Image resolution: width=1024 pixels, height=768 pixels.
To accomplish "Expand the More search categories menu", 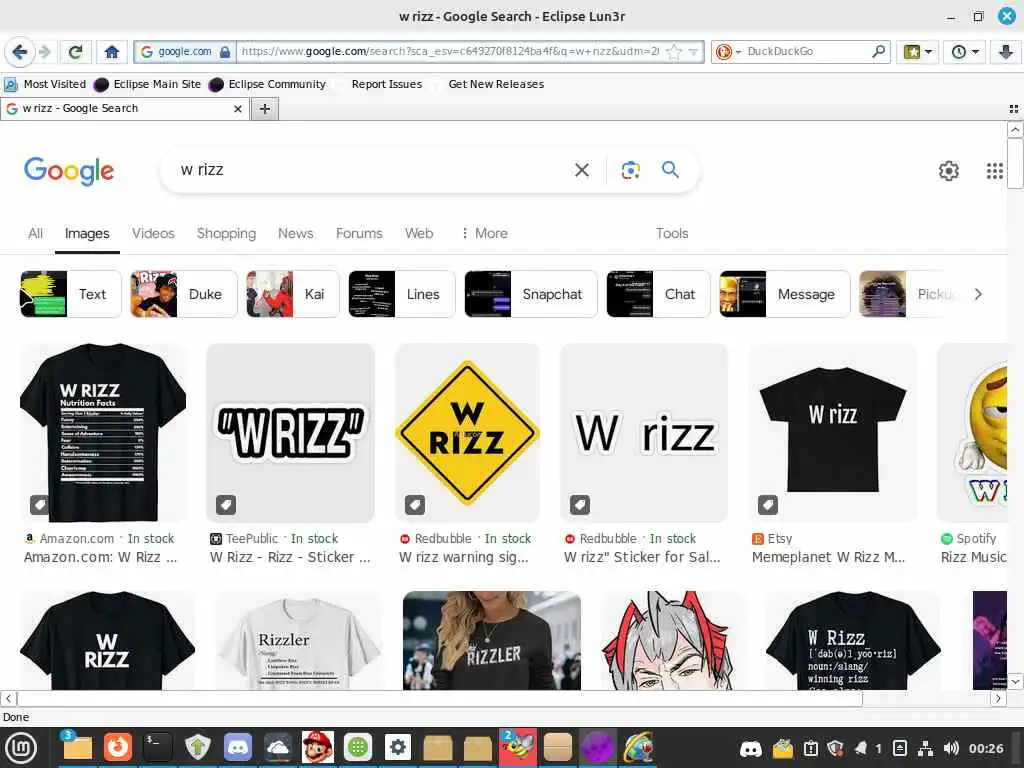I will (484, 234).
